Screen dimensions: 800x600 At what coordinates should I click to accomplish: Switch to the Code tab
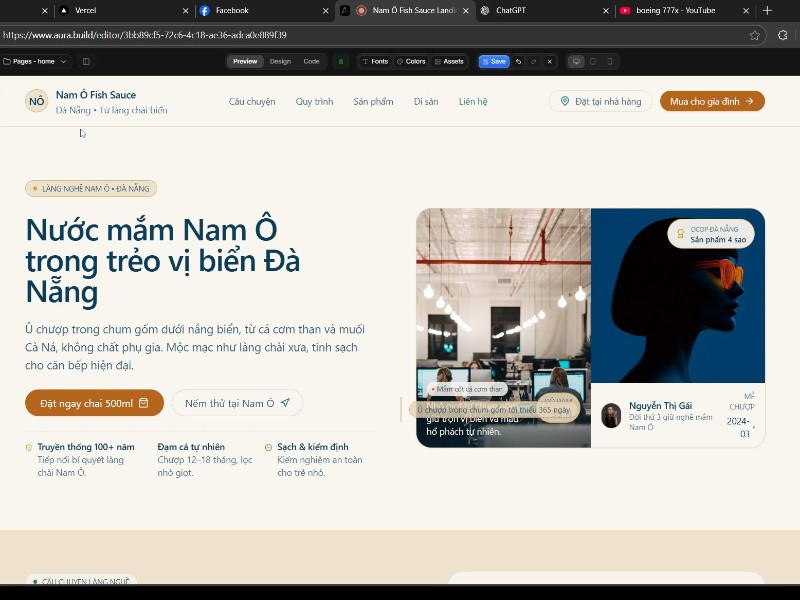pyautogui.click(x=311, y=61)
